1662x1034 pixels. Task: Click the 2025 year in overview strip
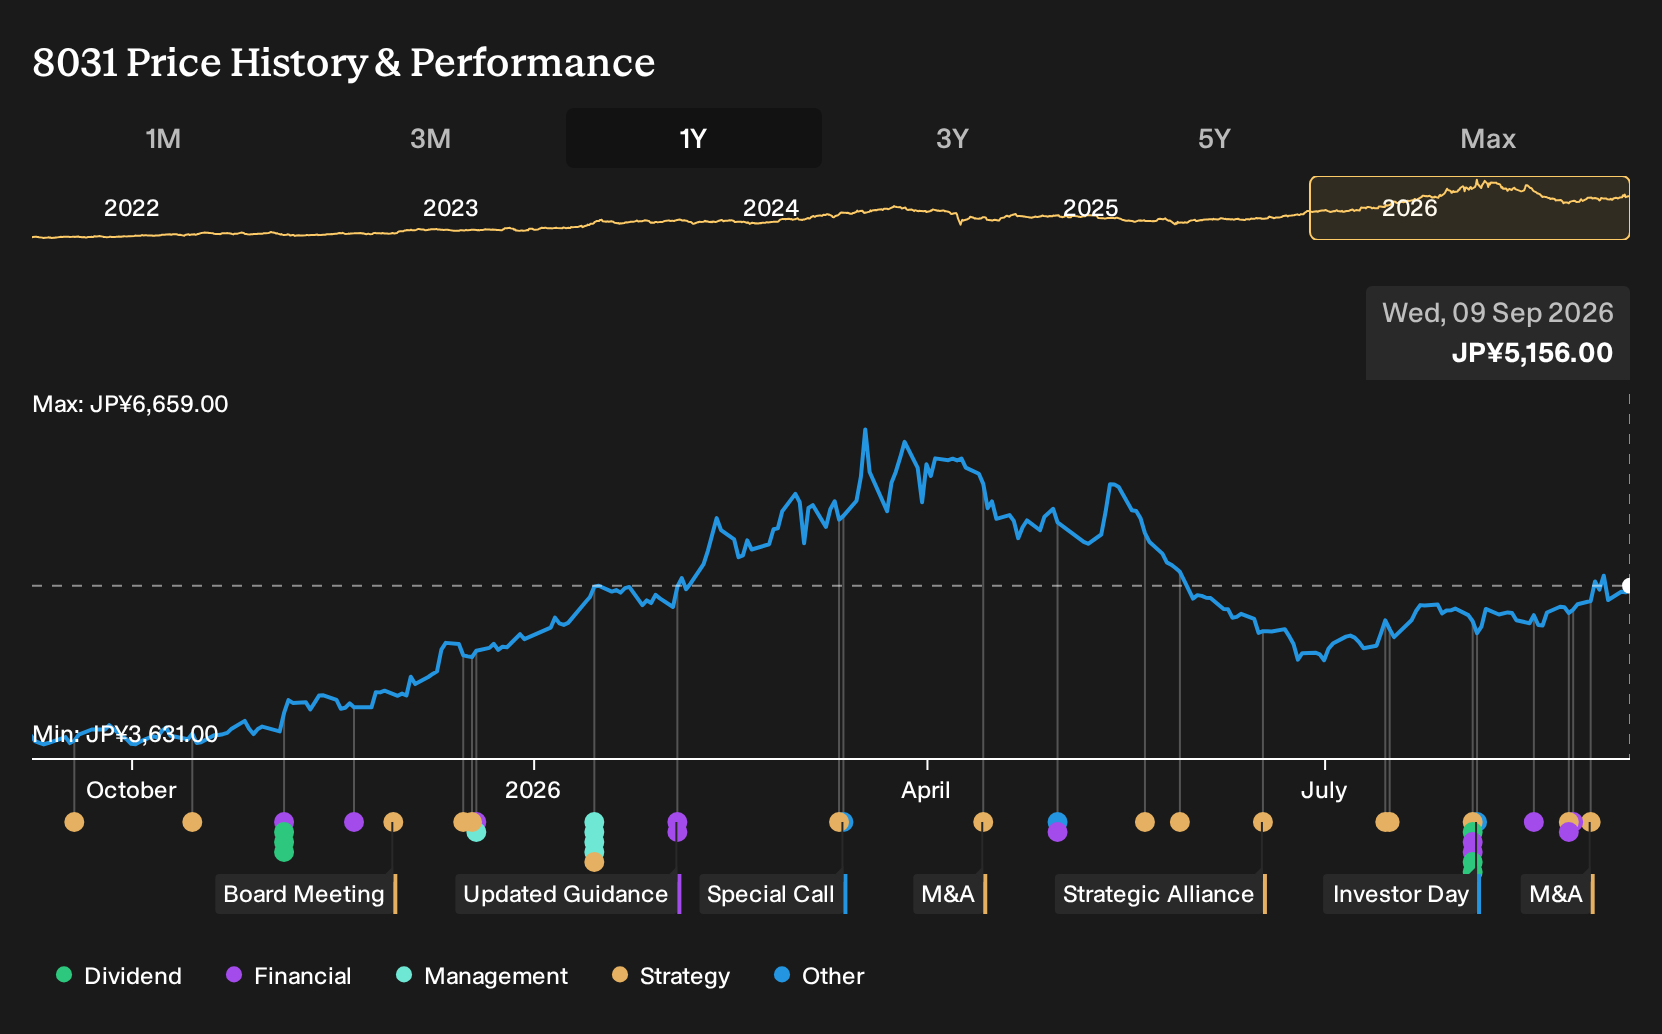pyautogui.click(x=1090, y=208)
